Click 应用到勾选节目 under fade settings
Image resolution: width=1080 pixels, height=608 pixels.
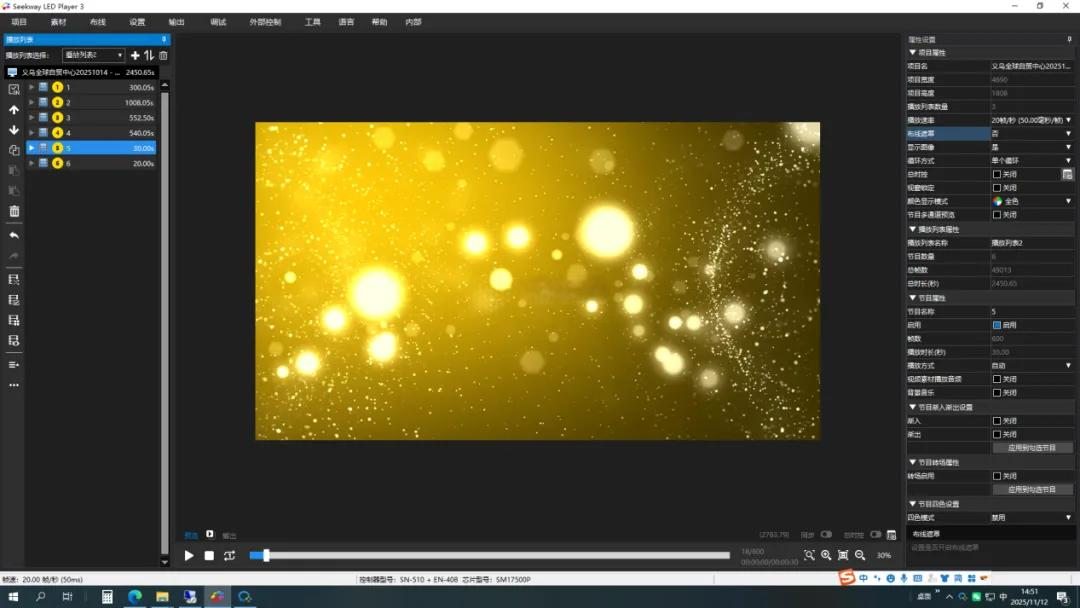1031,448
